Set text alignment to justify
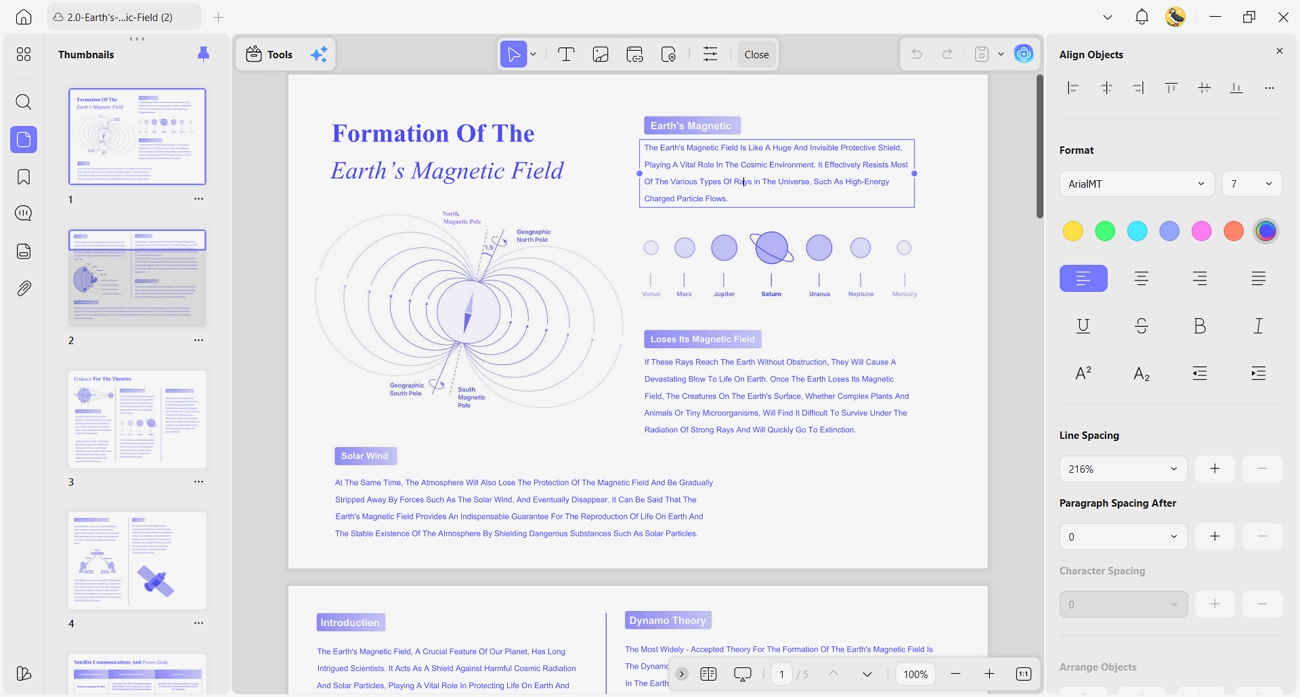Viewport: 1300px width, 697px height. (x=1258, y=278)
